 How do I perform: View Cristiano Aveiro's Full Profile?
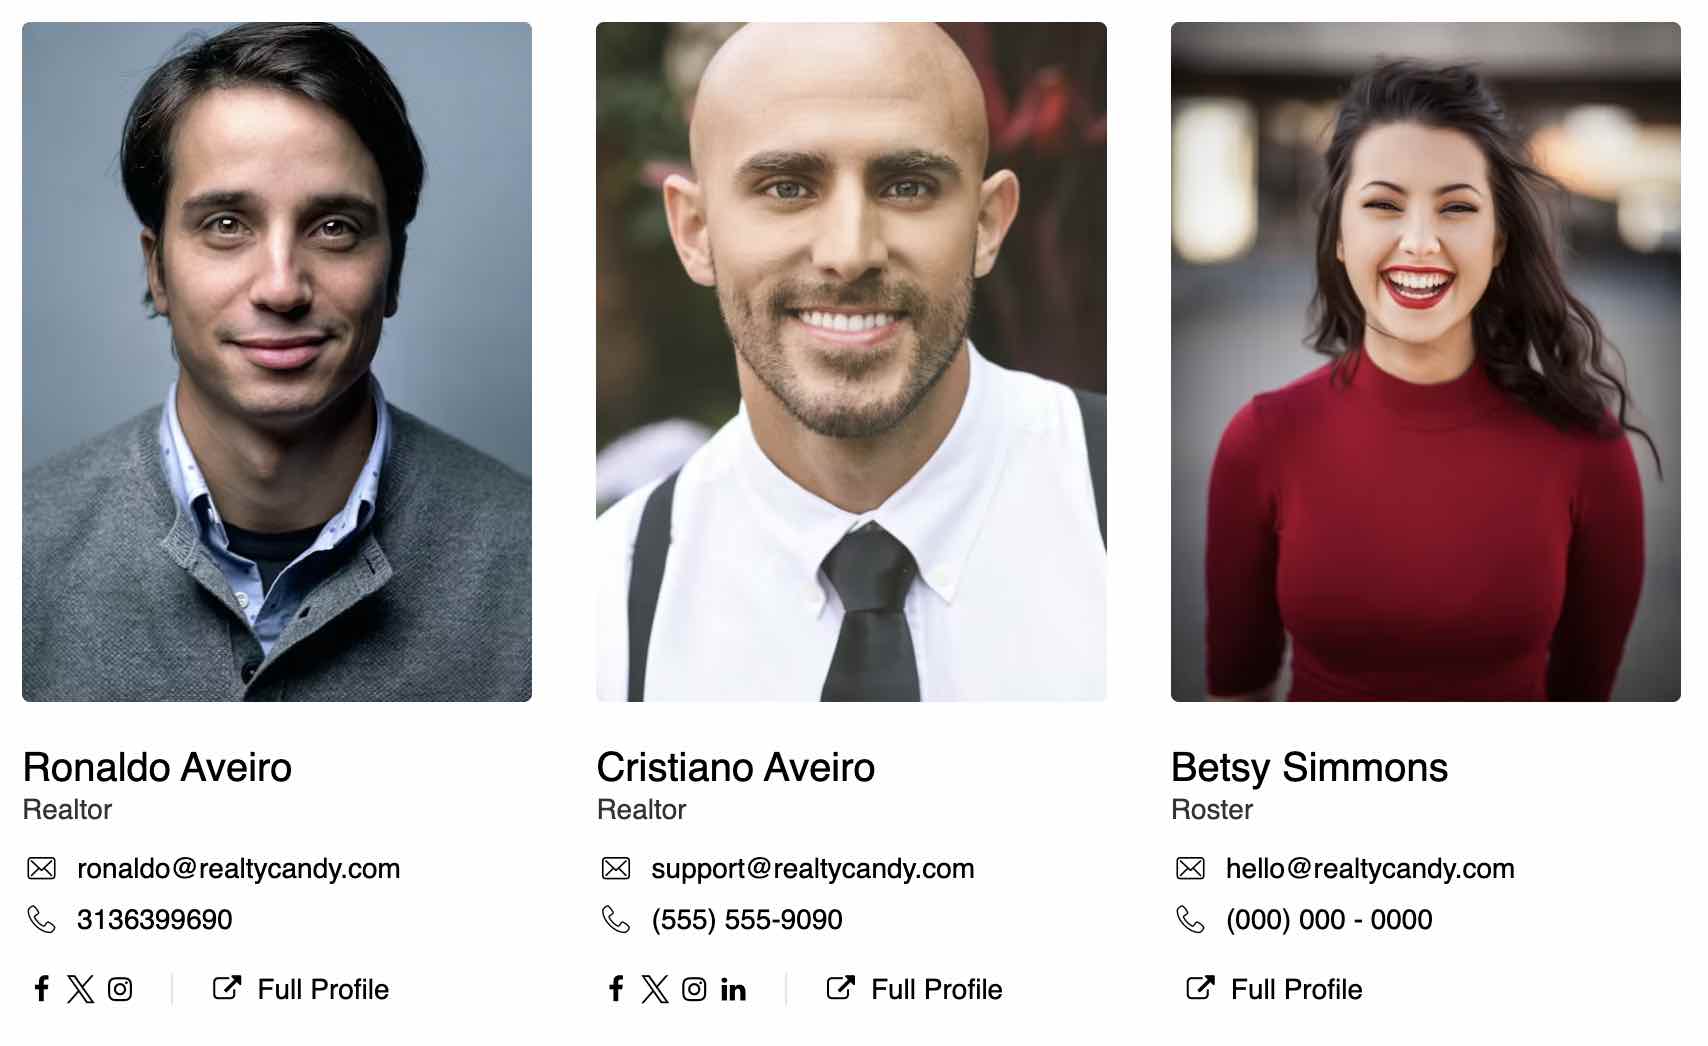(915, 989)
